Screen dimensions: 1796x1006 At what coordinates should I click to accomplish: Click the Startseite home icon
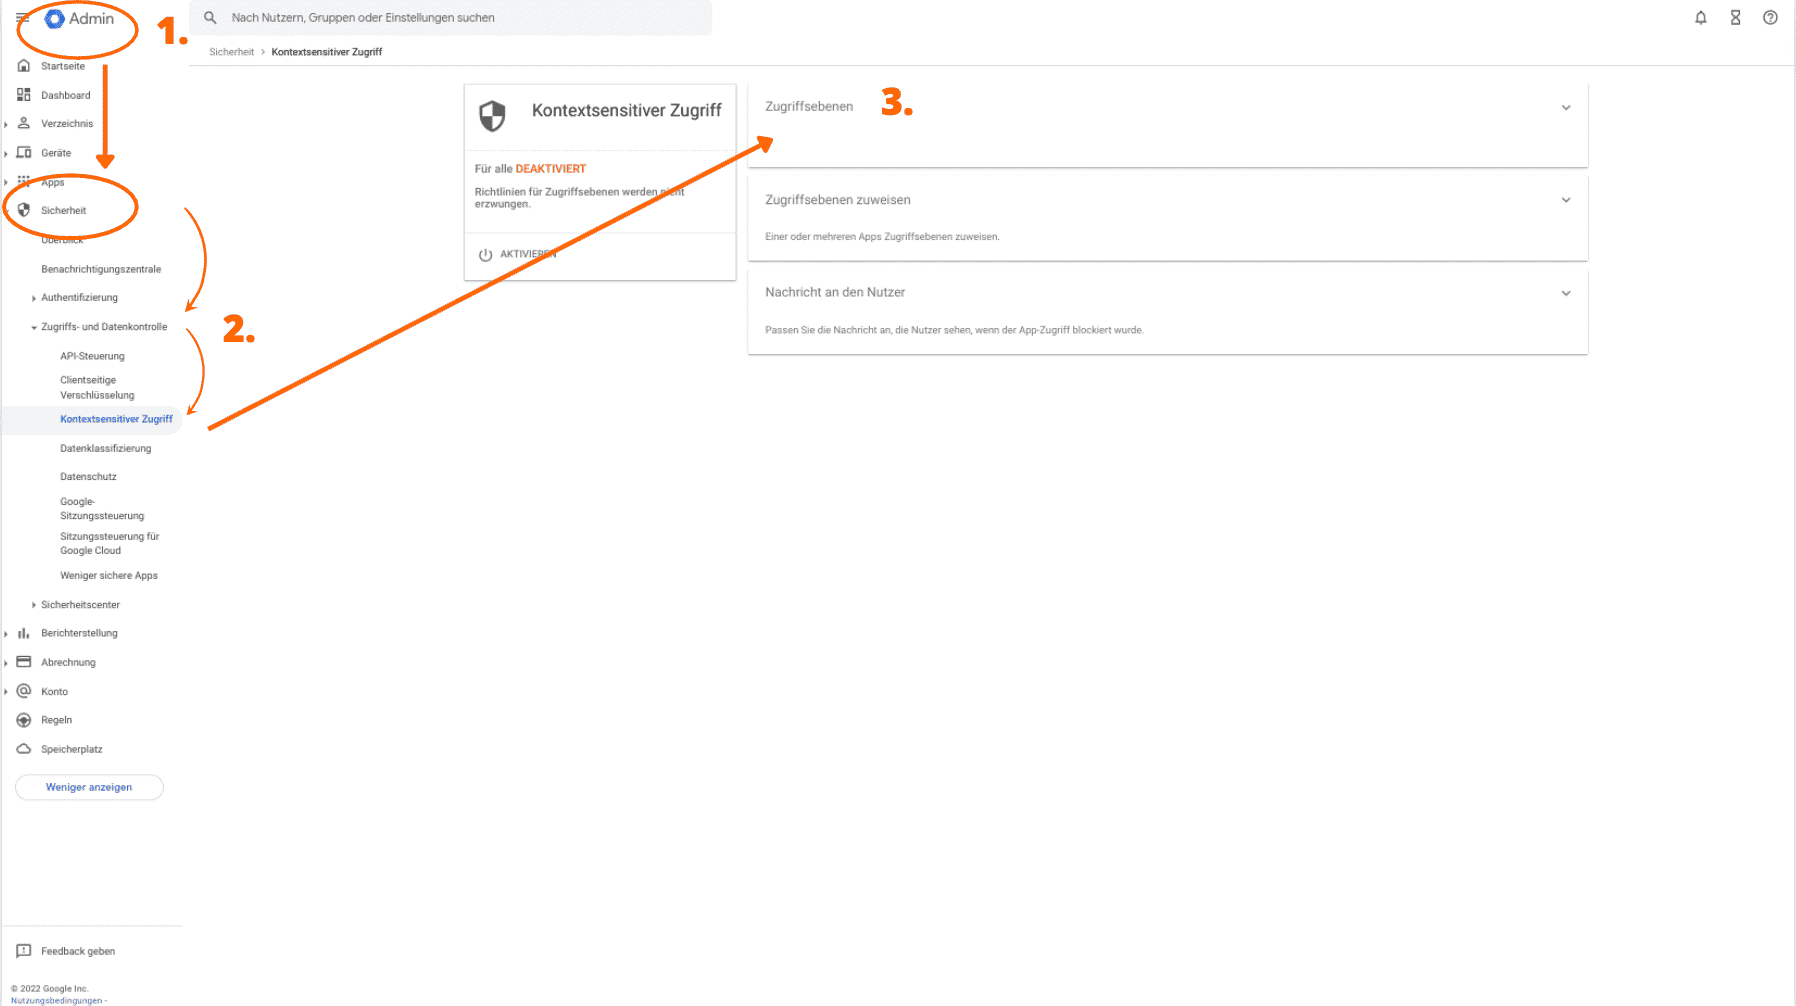coord(23,66)
